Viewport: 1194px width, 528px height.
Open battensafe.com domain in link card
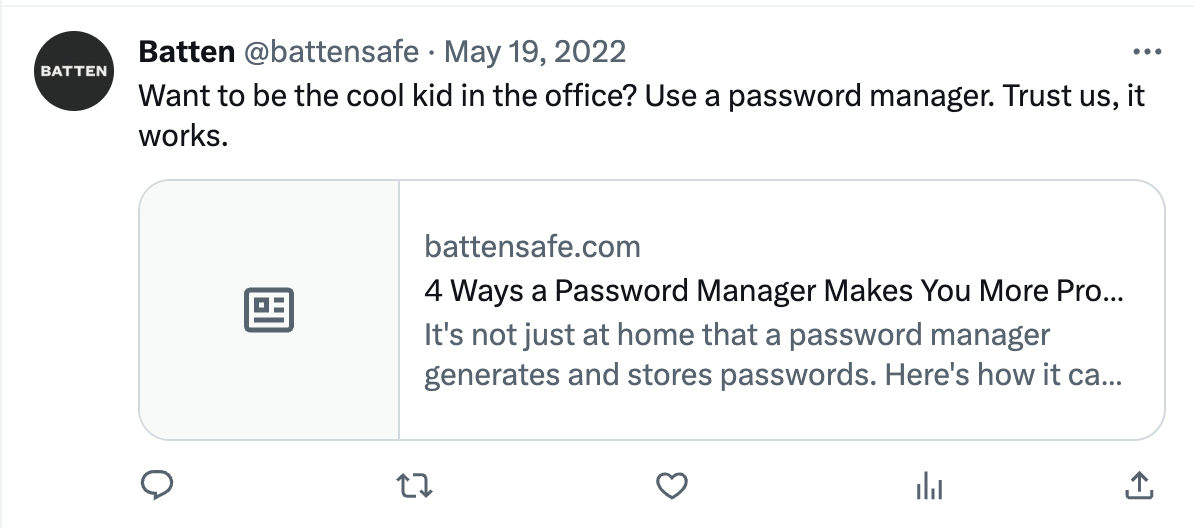(x=532, y=247)
